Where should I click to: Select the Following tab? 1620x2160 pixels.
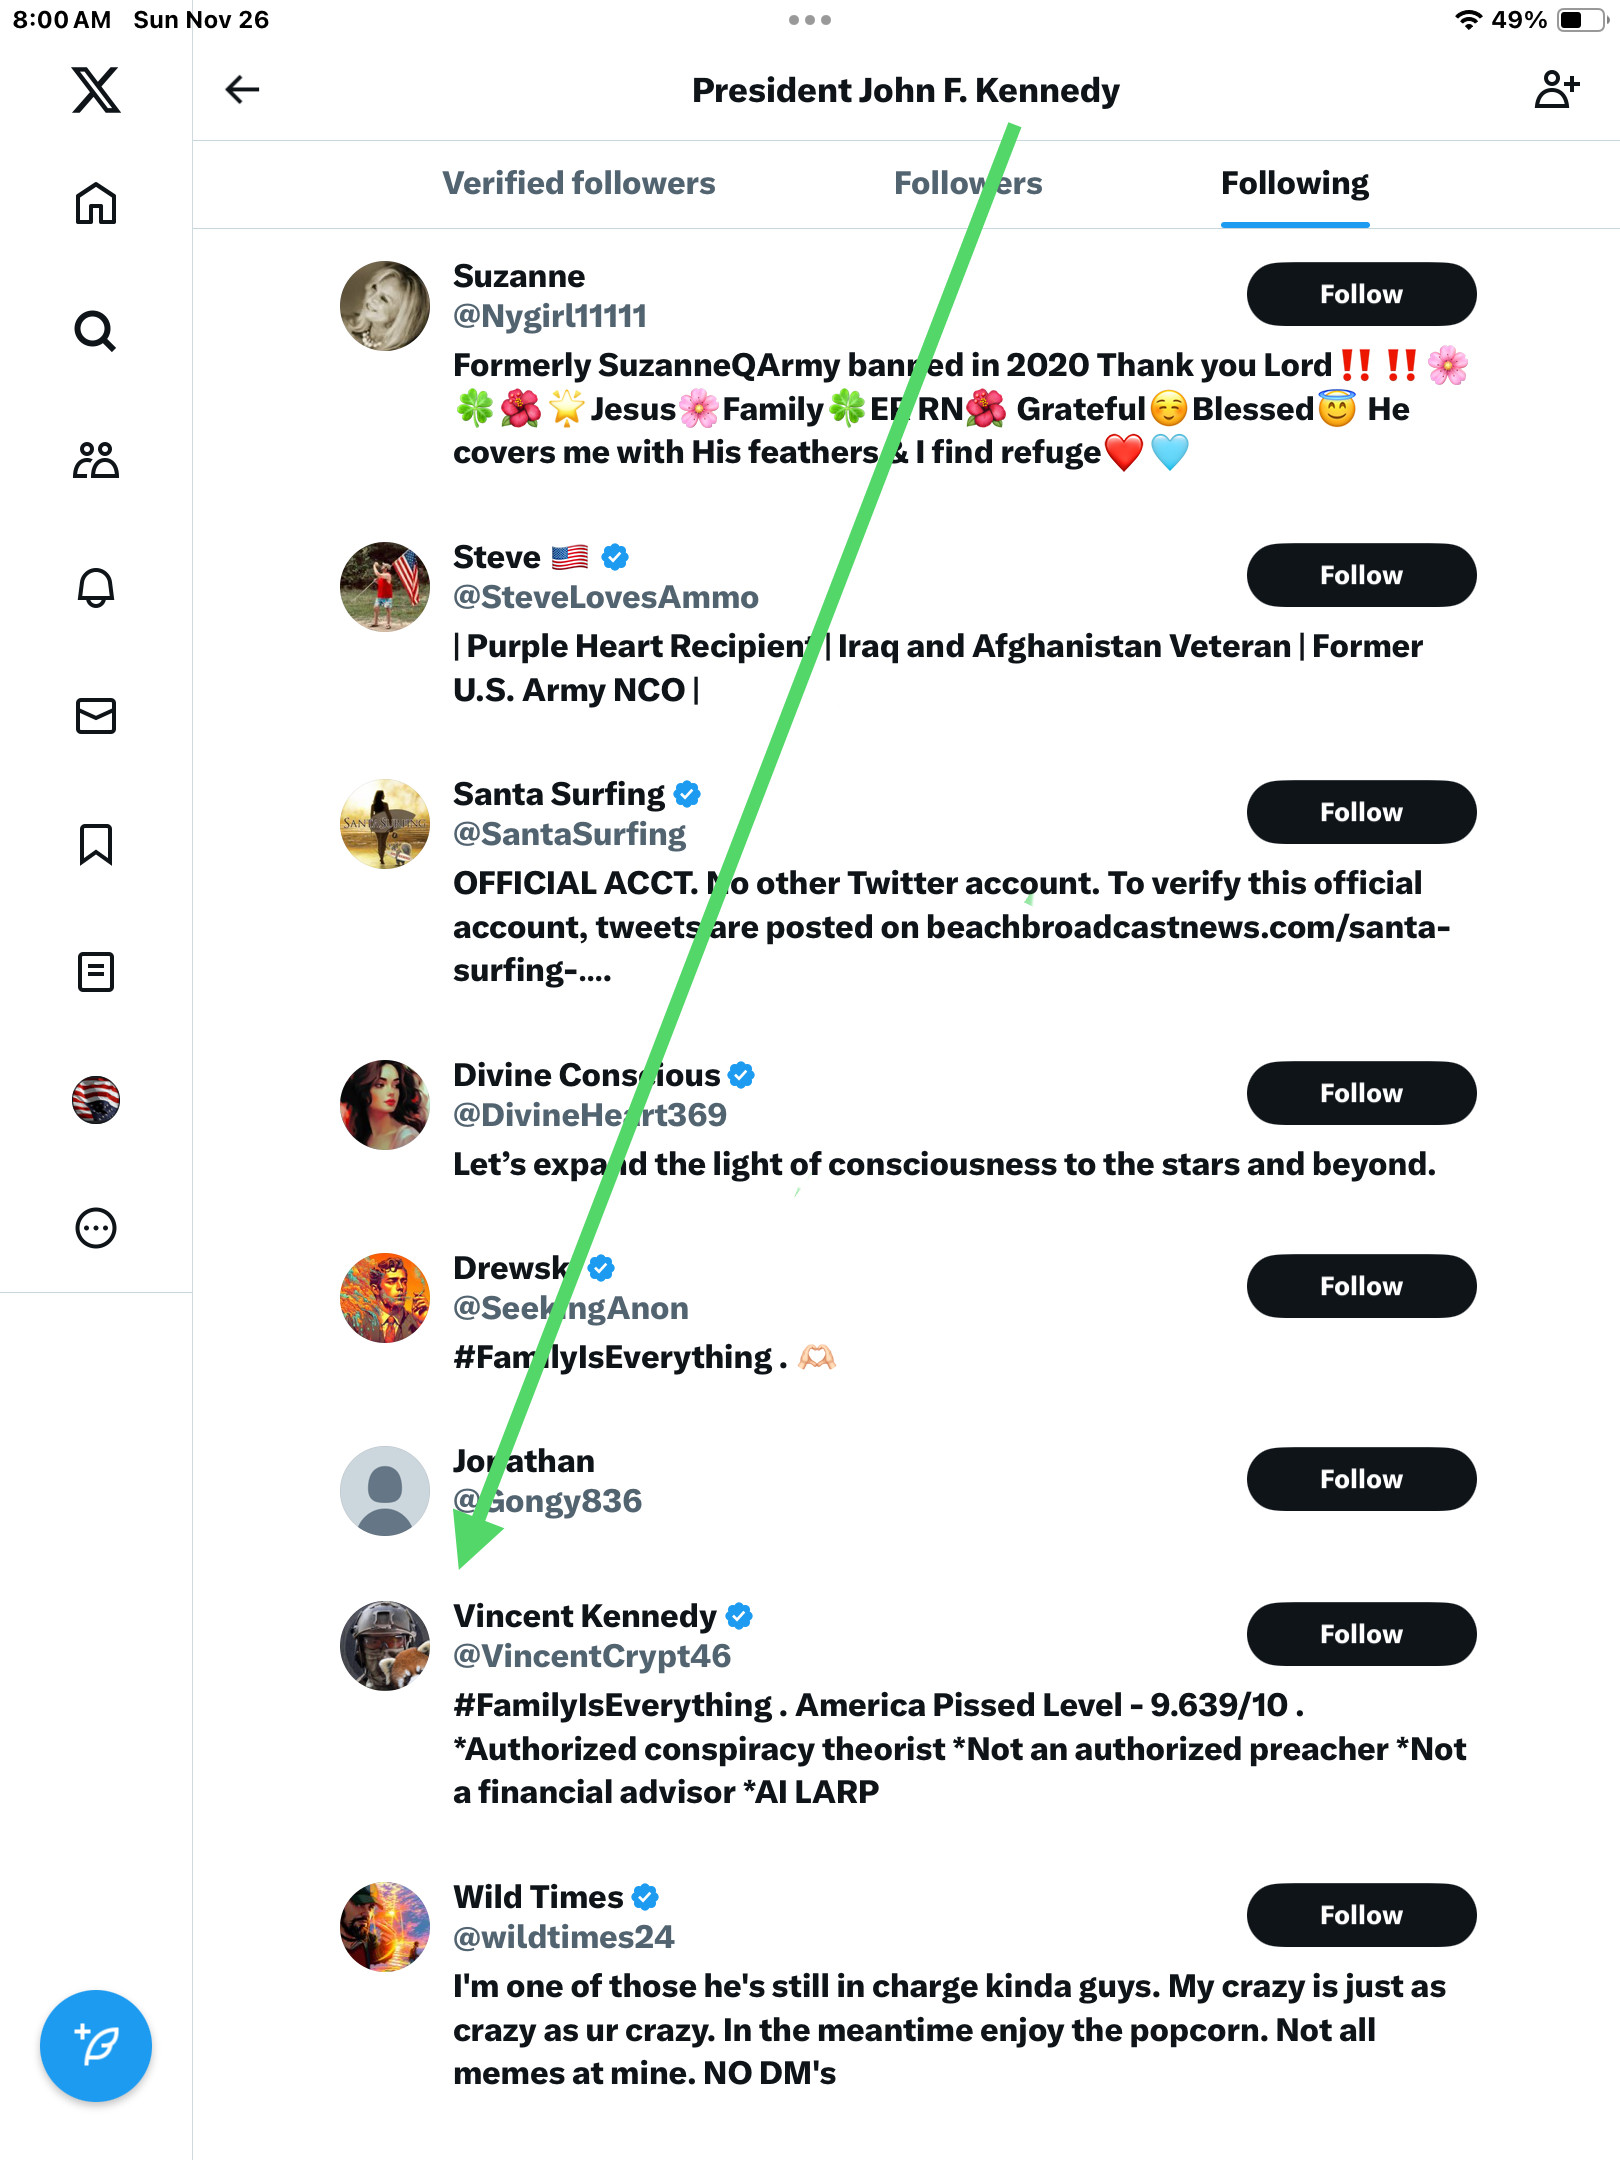[1294, 183]
